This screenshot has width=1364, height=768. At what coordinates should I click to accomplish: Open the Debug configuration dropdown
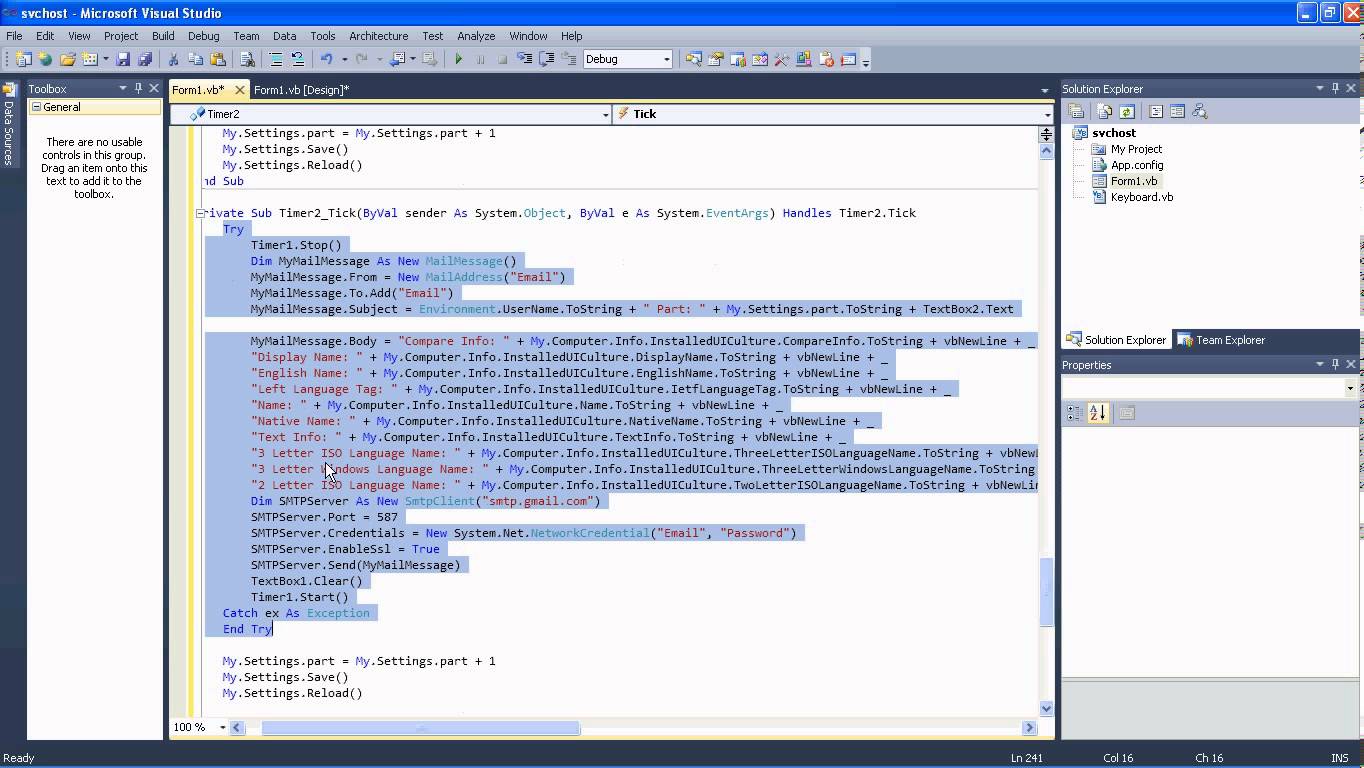pos(666,59)
